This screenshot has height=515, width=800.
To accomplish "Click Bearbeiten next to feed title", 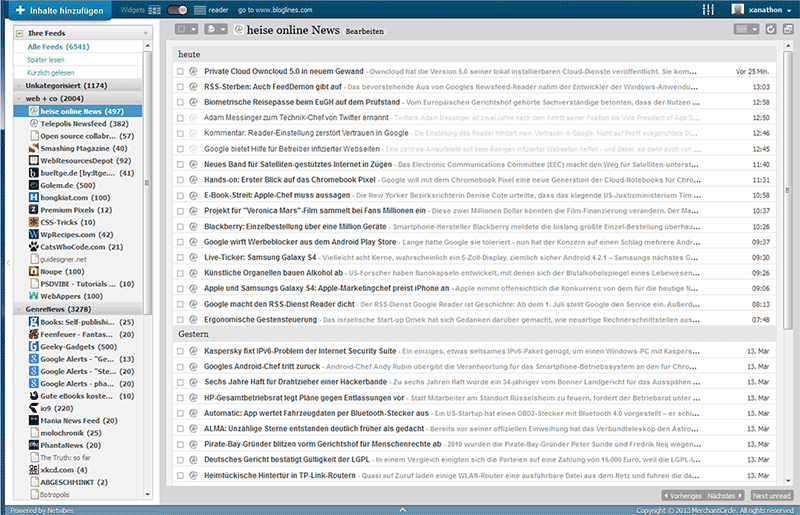I will click(365, 31).
